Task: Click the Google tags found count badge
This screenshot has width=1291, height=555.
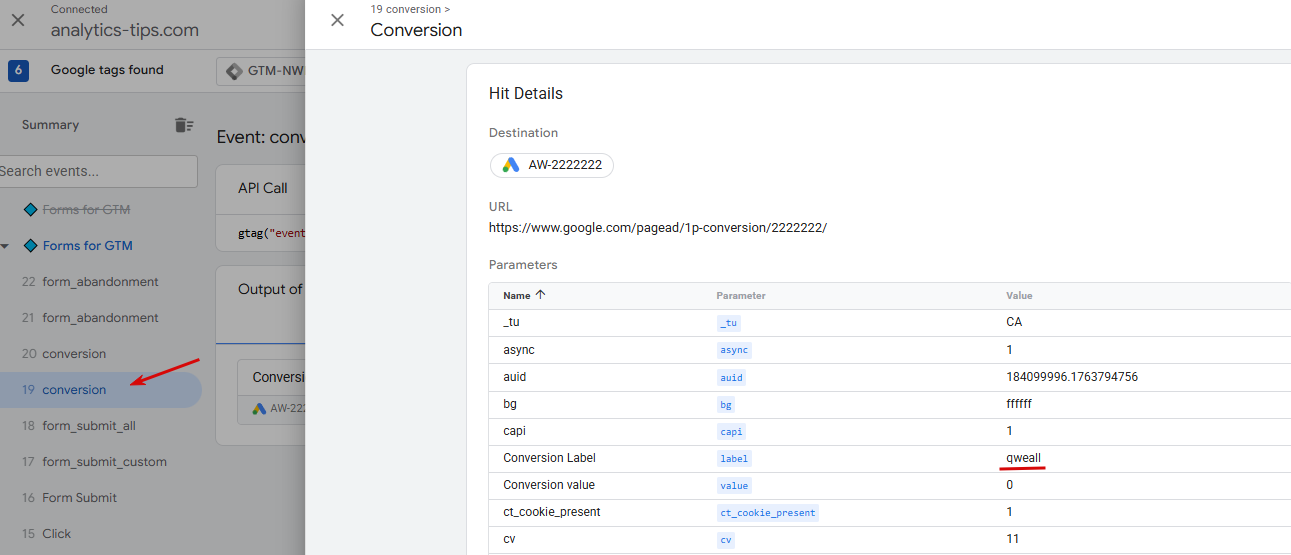Action: [x=18, y=70]
